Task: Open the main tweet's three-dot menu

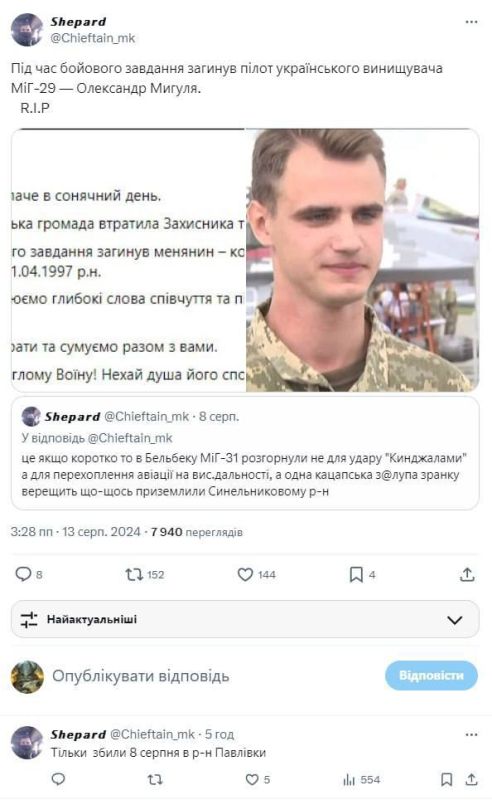Action: 471,22
